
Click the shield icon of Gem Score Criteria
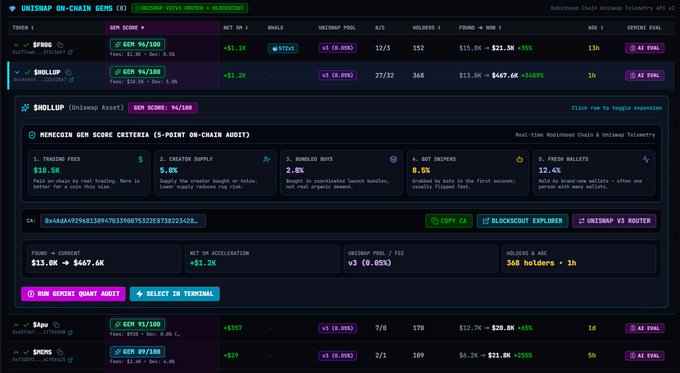click(32, 135)
